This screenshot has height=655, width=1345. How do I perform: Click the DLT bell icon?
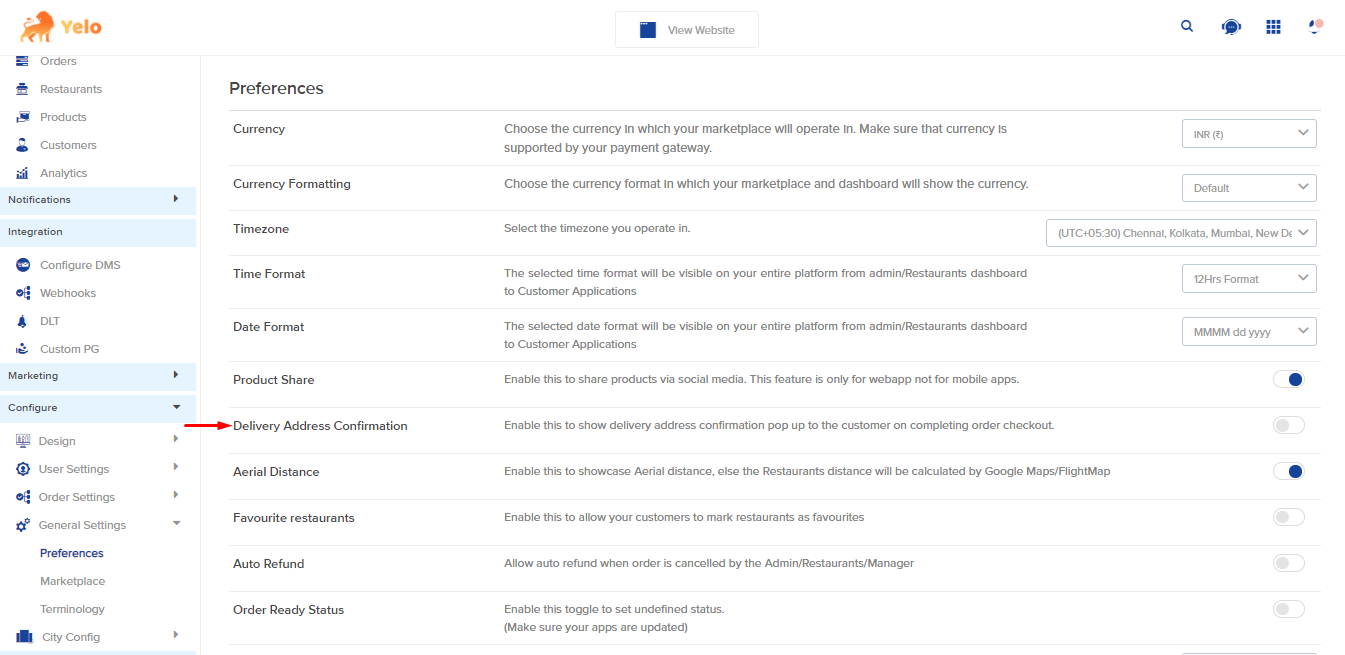tap(23, 321)
